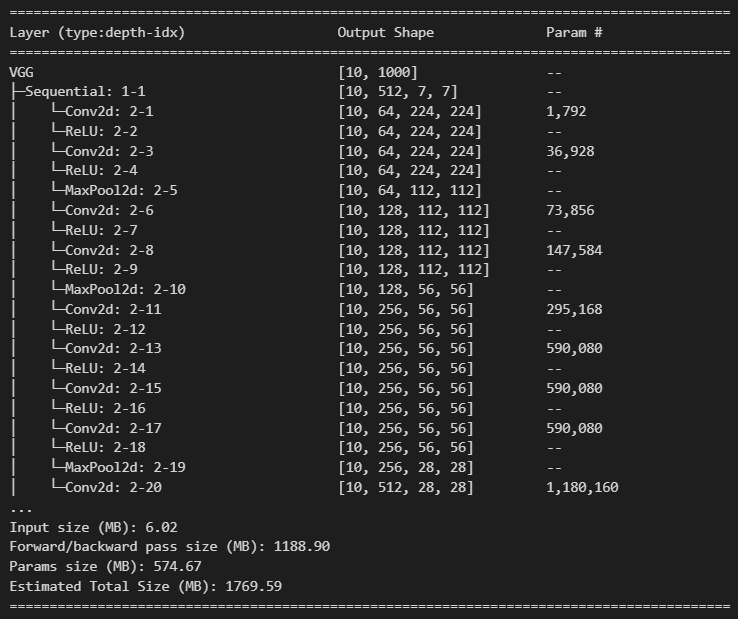Screen dimensions: 738x619
Task: Click the "ReLU: 2-9" layer name
Action: click(101, 269)
